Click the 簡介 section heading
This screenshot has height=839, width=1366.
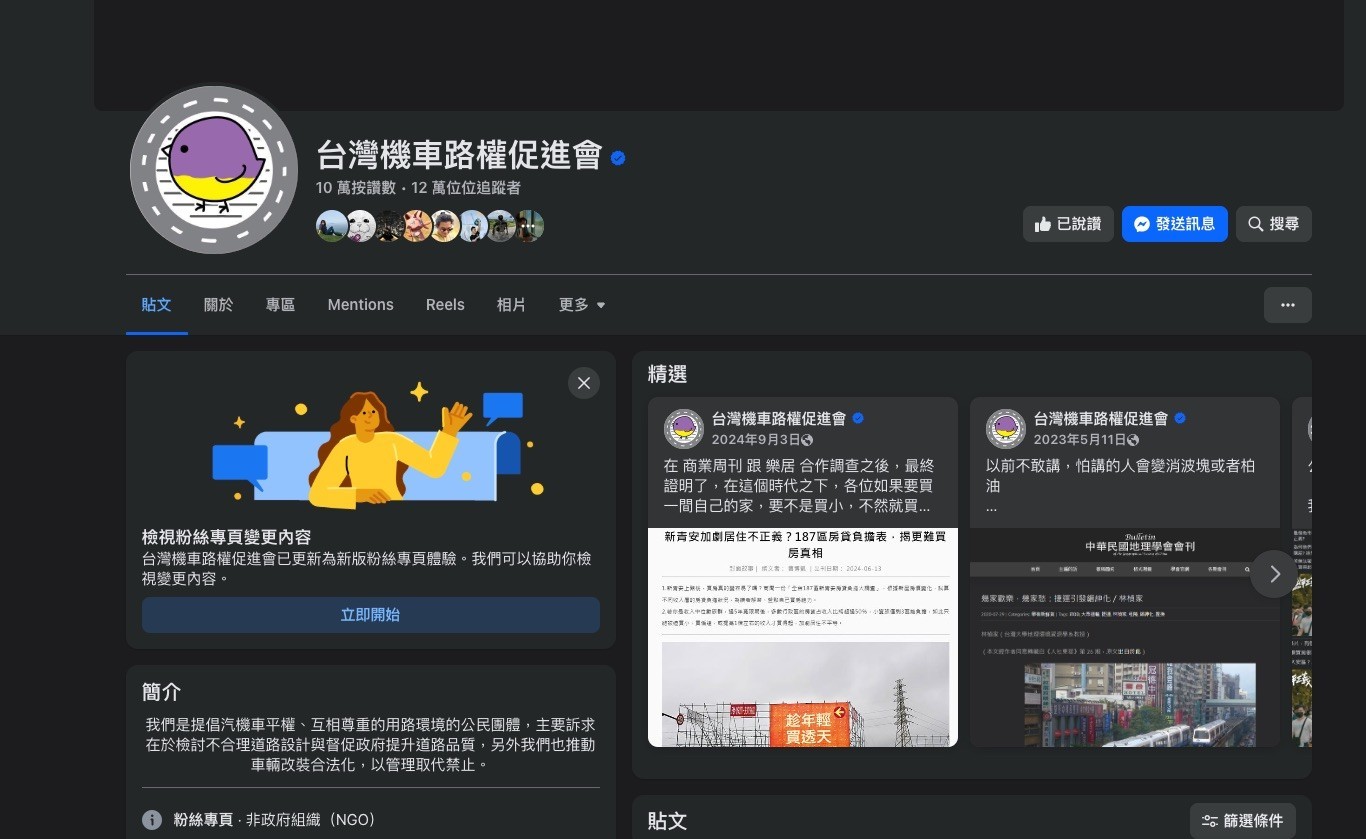pyautogui.click(x=162, y=692)
